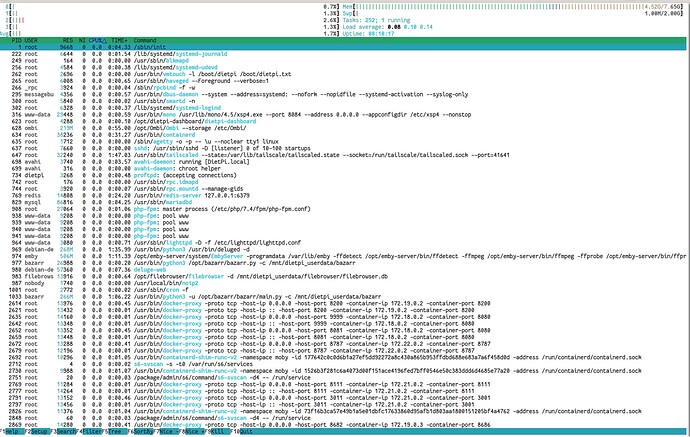Screen dimensions: 690x437
Task: Select the proftpd accepting connections row
Action: tap(345, 175)
